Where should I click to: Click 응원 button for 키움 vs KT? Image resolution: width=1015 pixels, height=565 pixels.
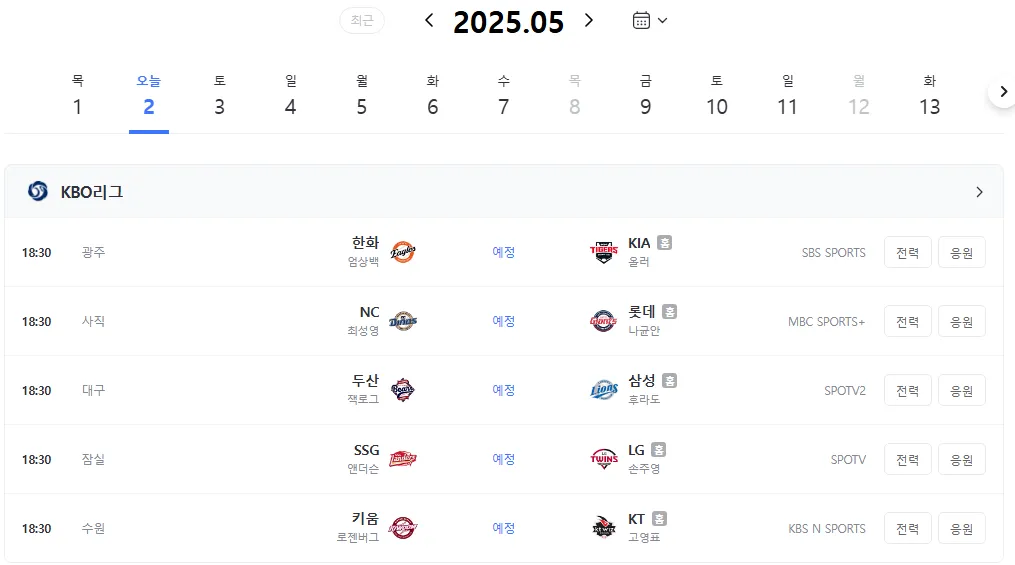(x=961, y=529)
